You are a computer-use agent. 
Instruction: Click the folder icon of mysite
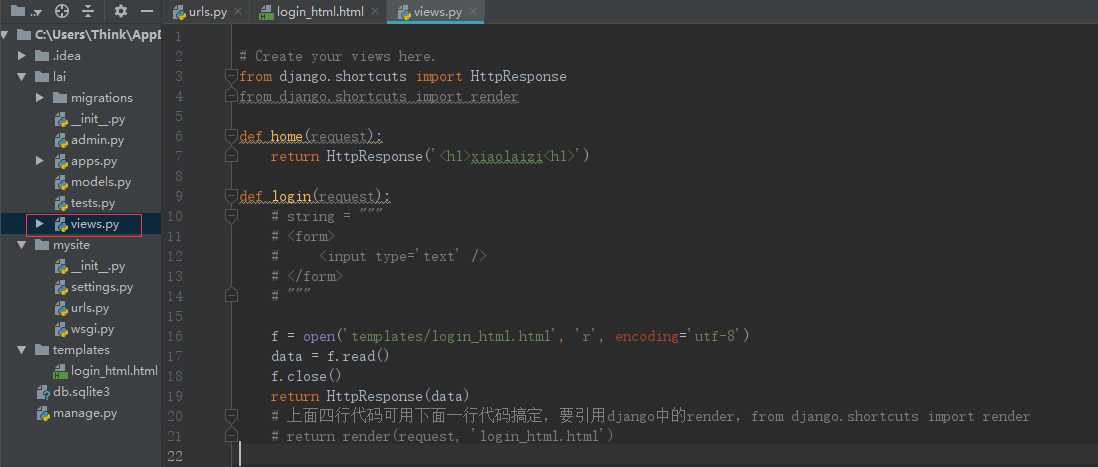click(41, 244)
